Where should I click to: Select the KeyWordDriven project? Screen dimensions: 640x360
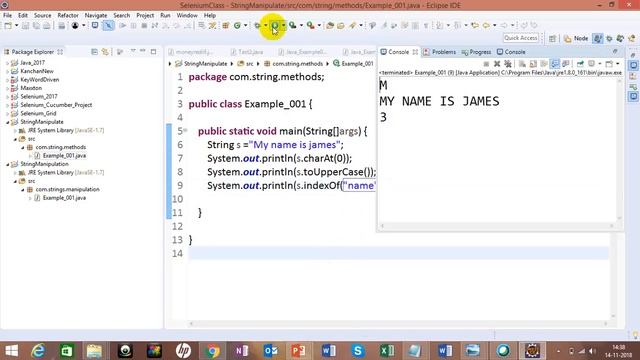[x=40, y=80]
